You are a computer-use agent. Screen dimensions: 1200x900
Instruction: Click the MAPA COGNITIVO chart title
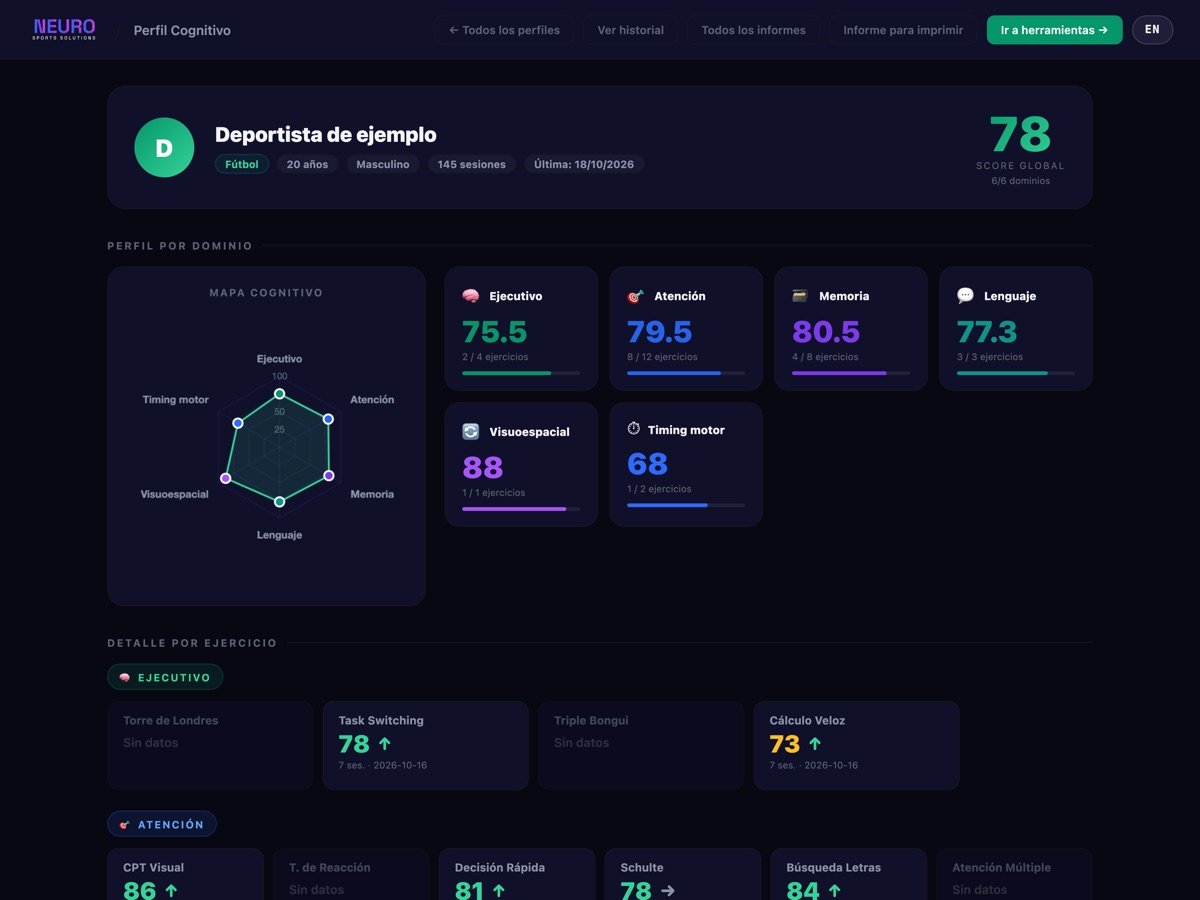click(266, 293)
